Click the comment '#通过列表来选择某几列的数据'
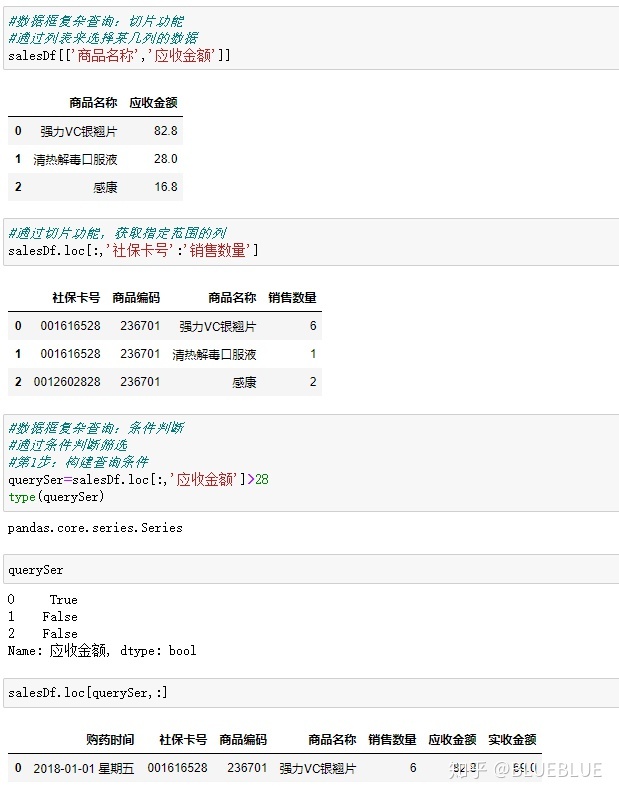619x796 pixels. click(x=103, y=38)
